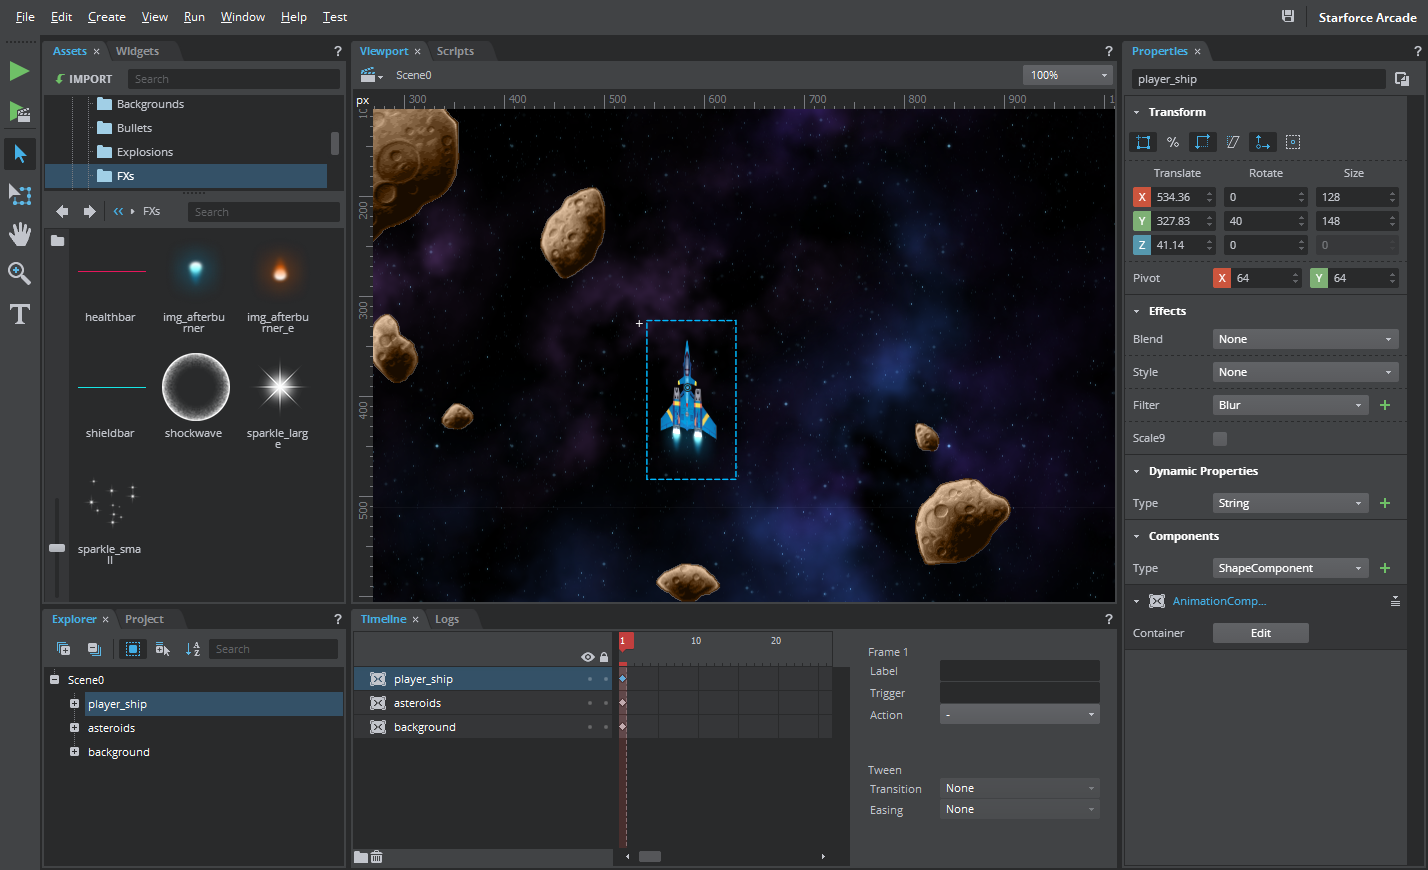Collapse the Scene0 tree node
Viewport: 1428px width, 870px height.
54,680
